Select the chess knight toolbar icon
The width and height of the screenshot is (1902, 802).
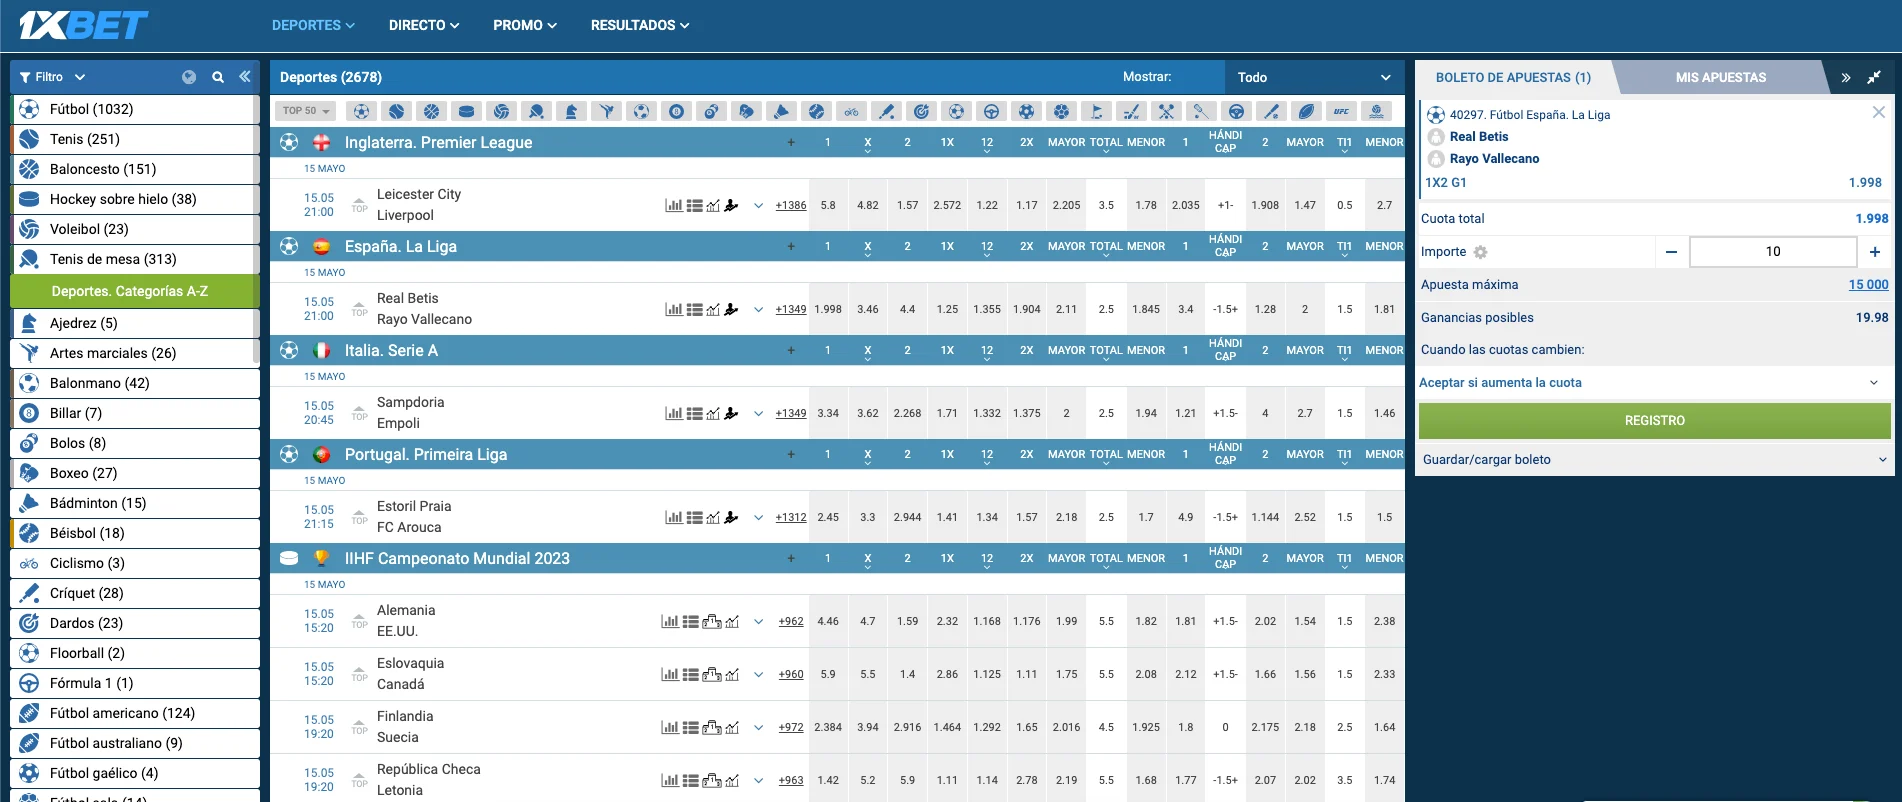pyautogui.click(x=571, y=111)
